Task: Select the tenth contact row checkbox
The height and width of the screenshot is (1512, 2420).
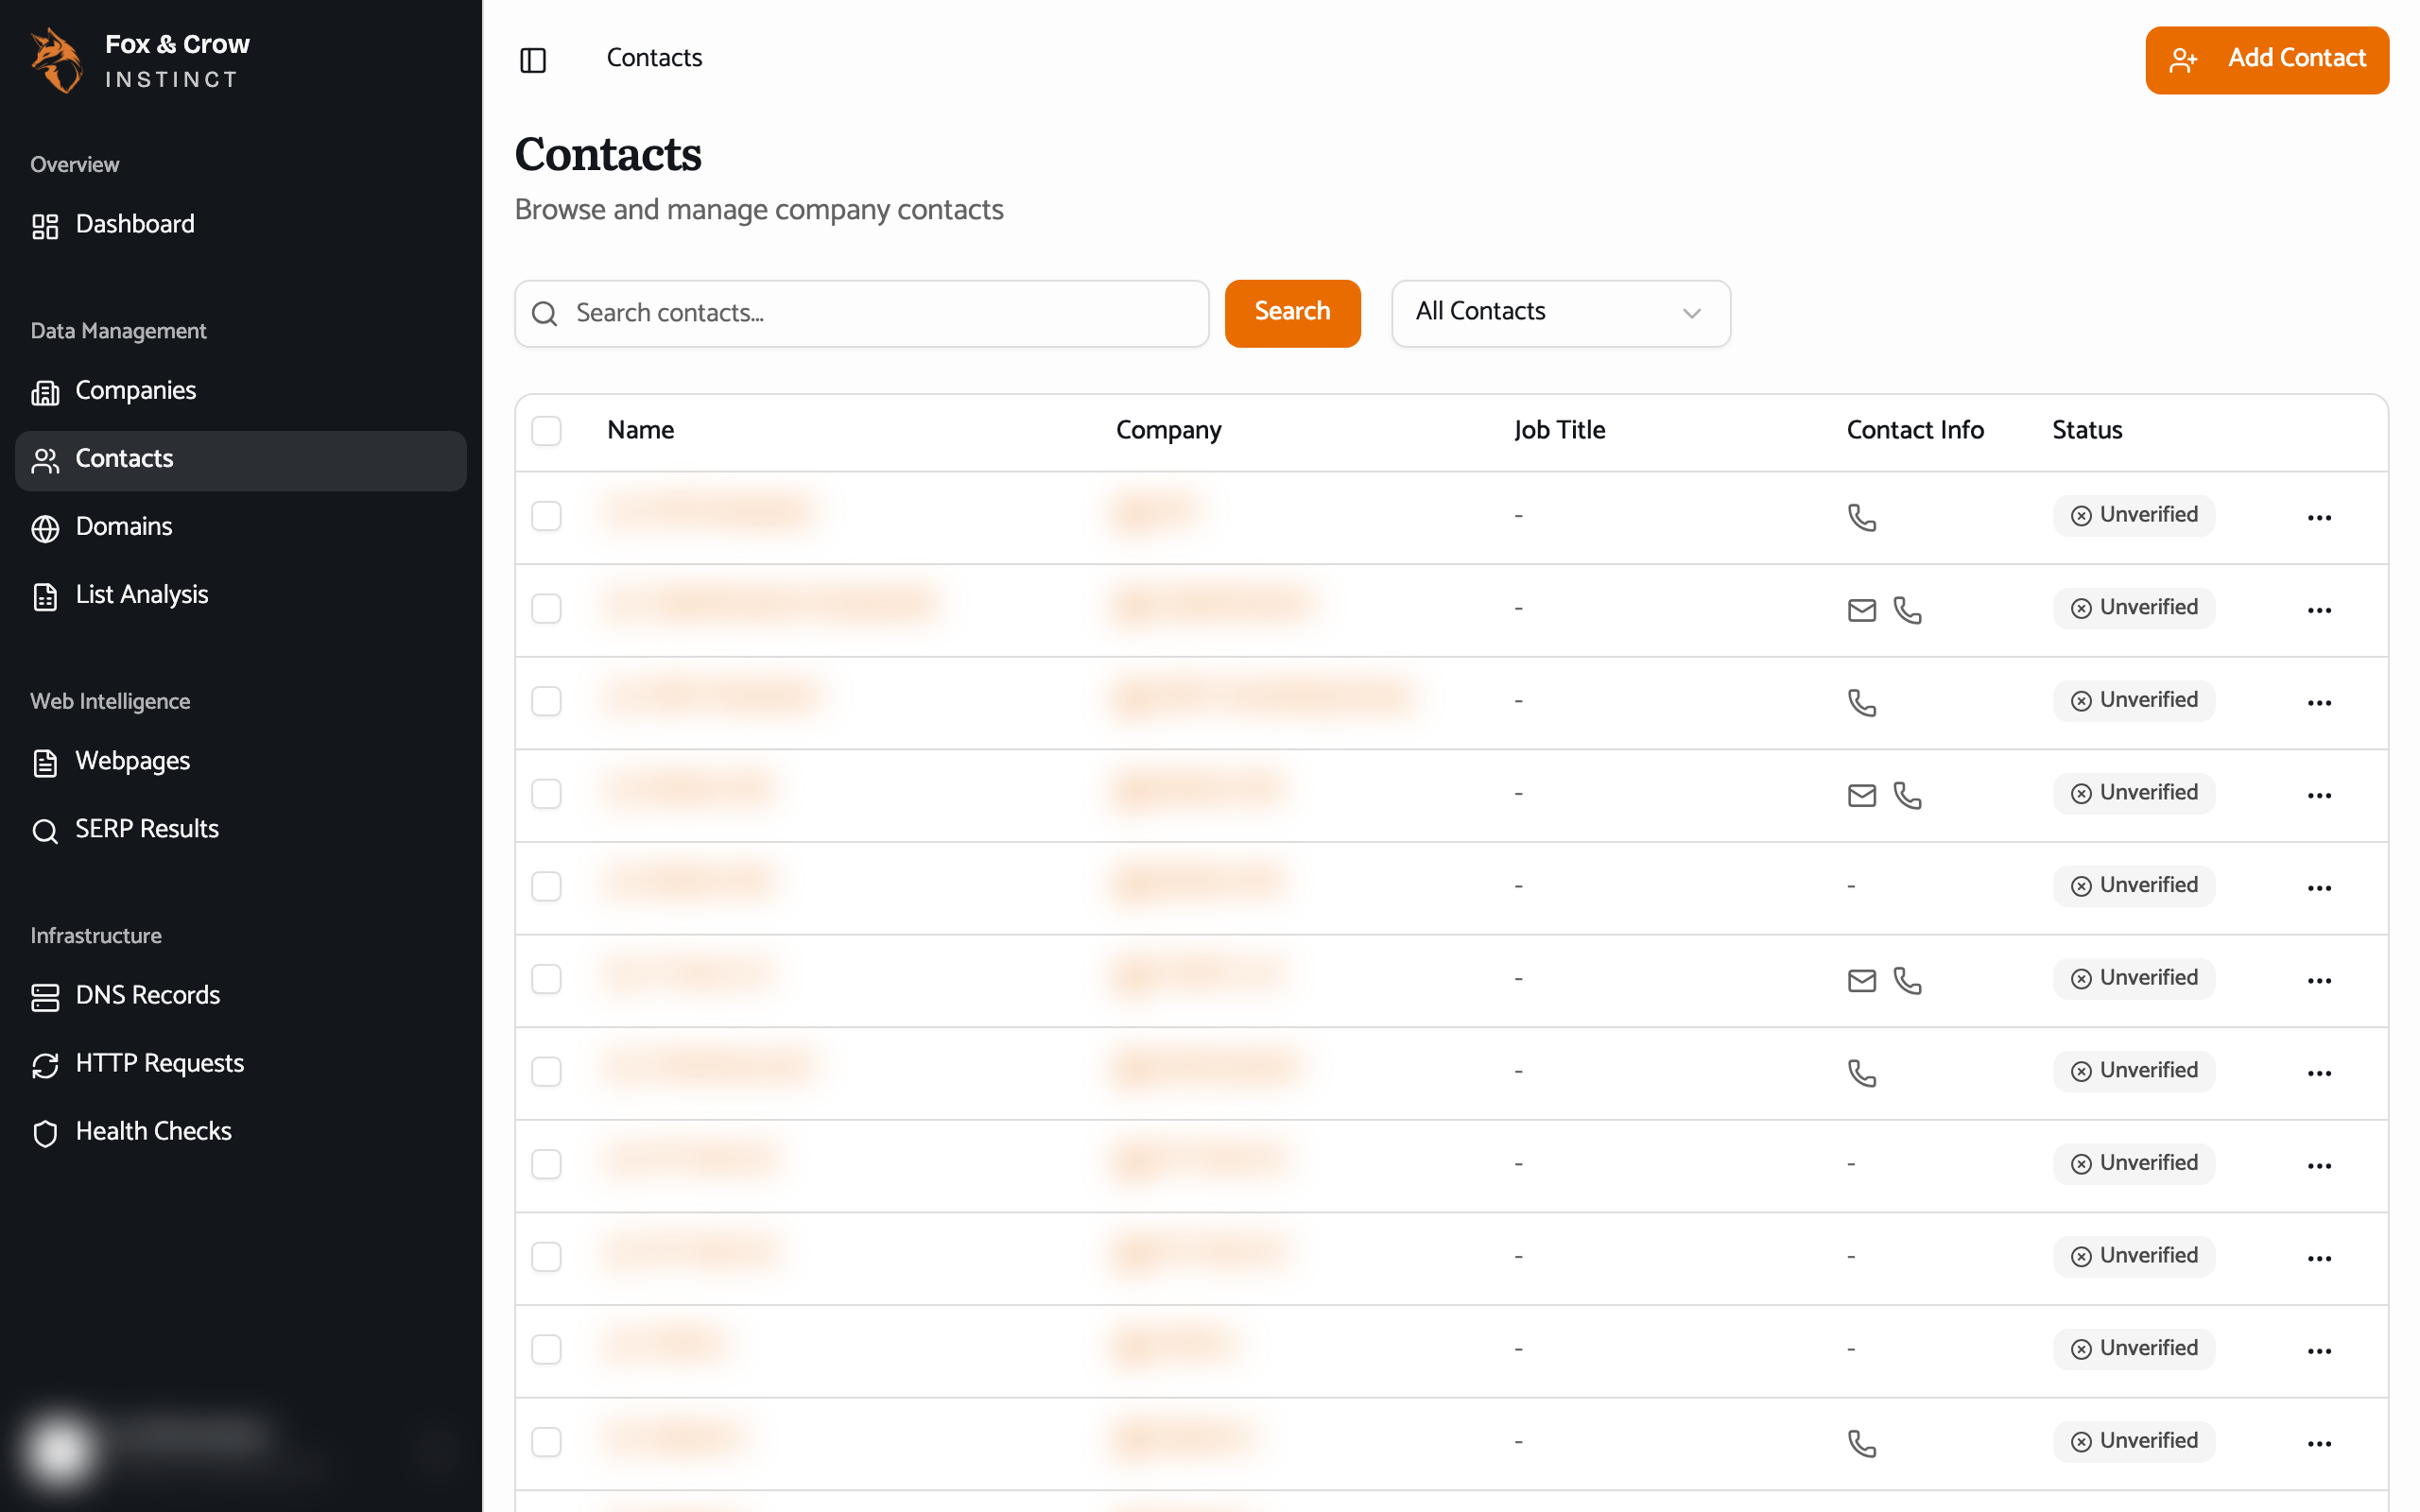Action: (x=546, y=1349)
